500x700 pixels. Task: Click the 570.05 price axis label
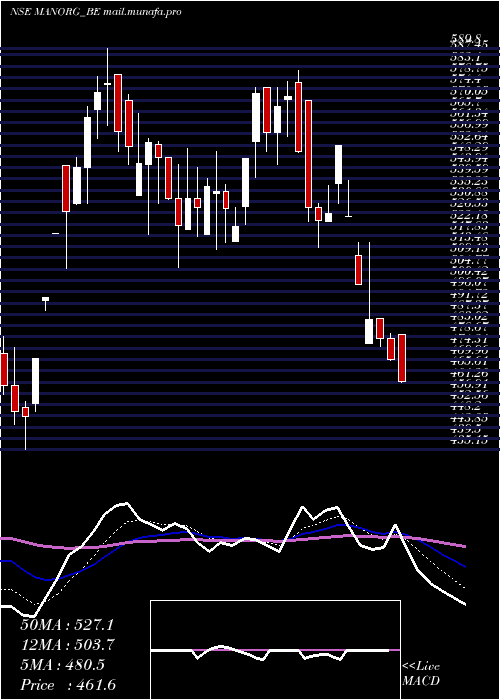pos(468,92)
